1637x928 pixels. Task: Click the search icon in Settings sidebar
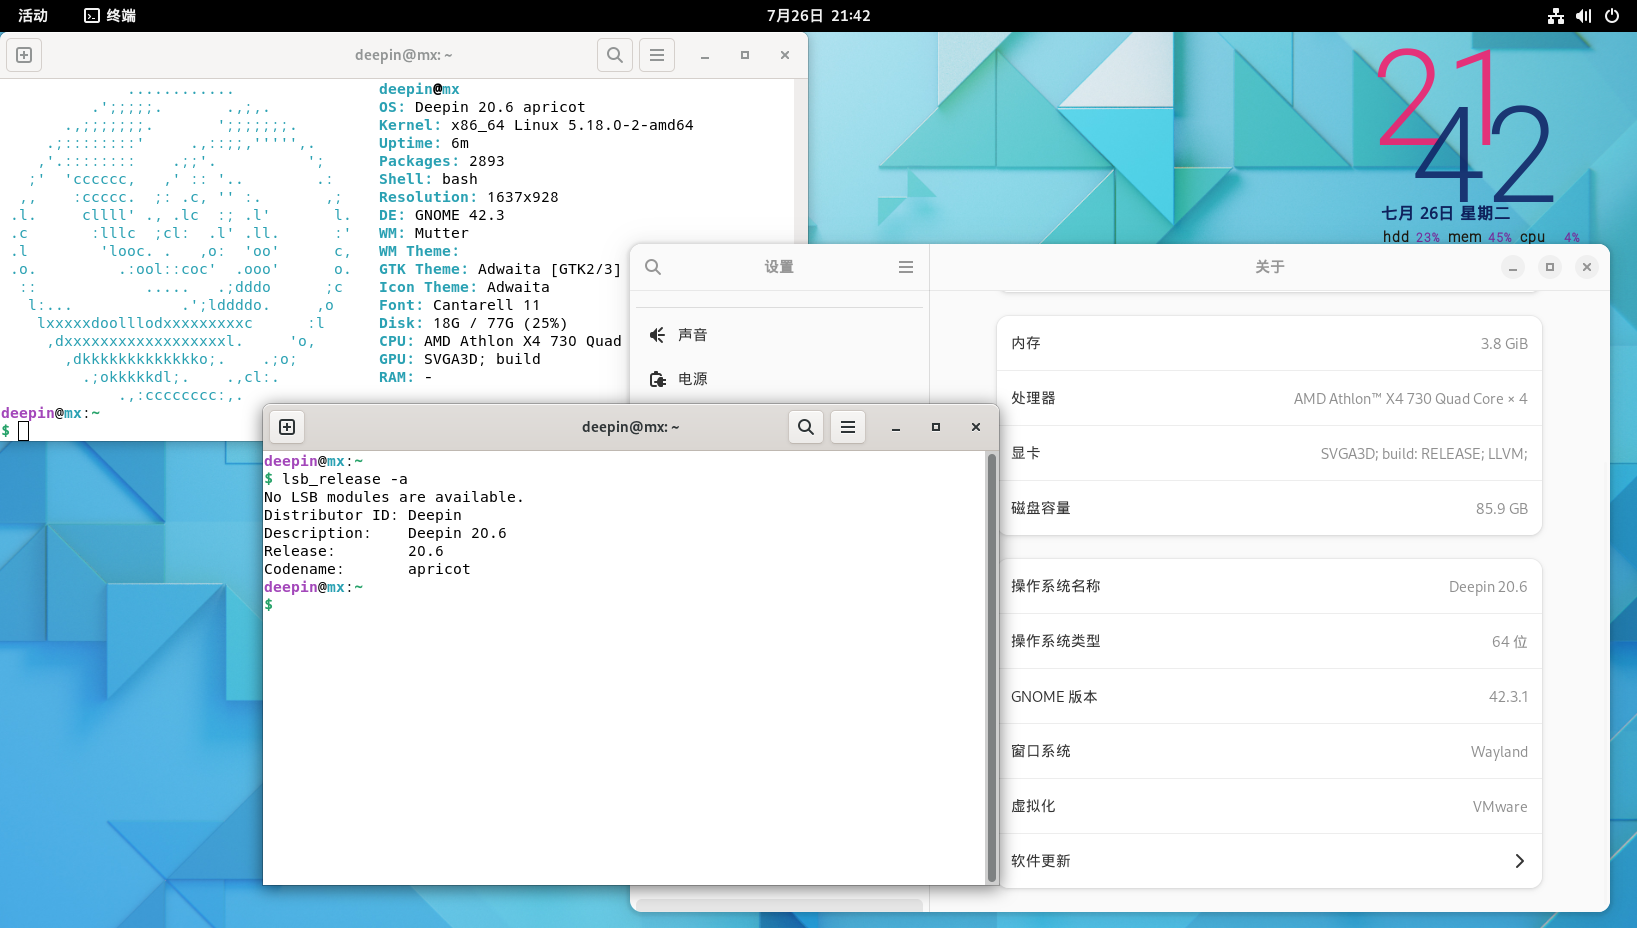point(653,267)
